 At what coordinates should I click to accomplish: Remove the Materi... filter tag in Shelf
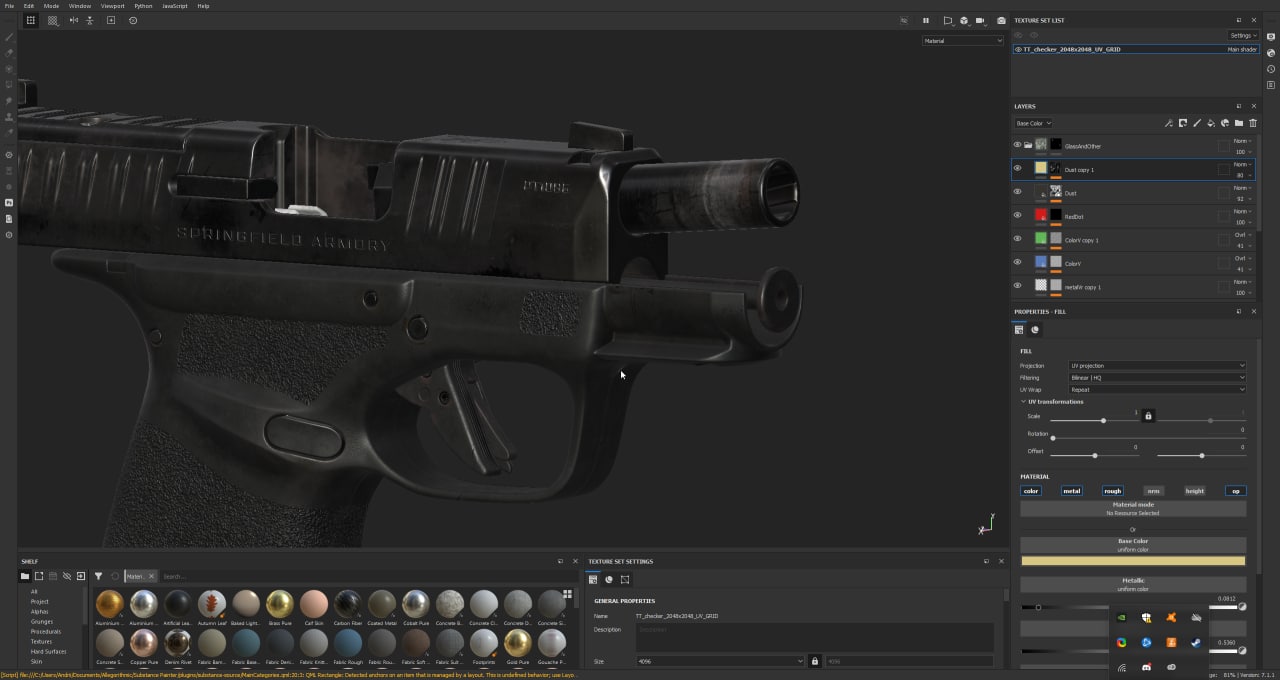click(152, 576)
